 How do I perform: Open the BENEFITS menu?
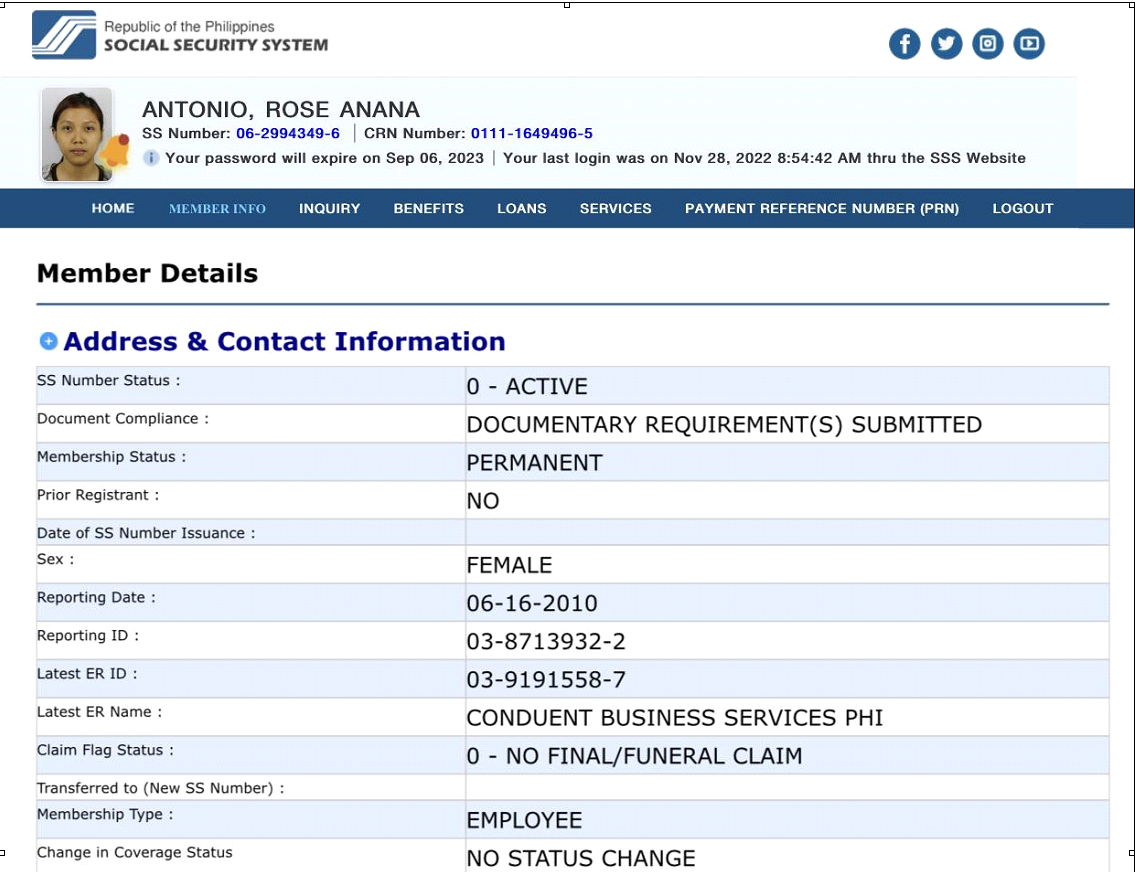coord(428,209)
